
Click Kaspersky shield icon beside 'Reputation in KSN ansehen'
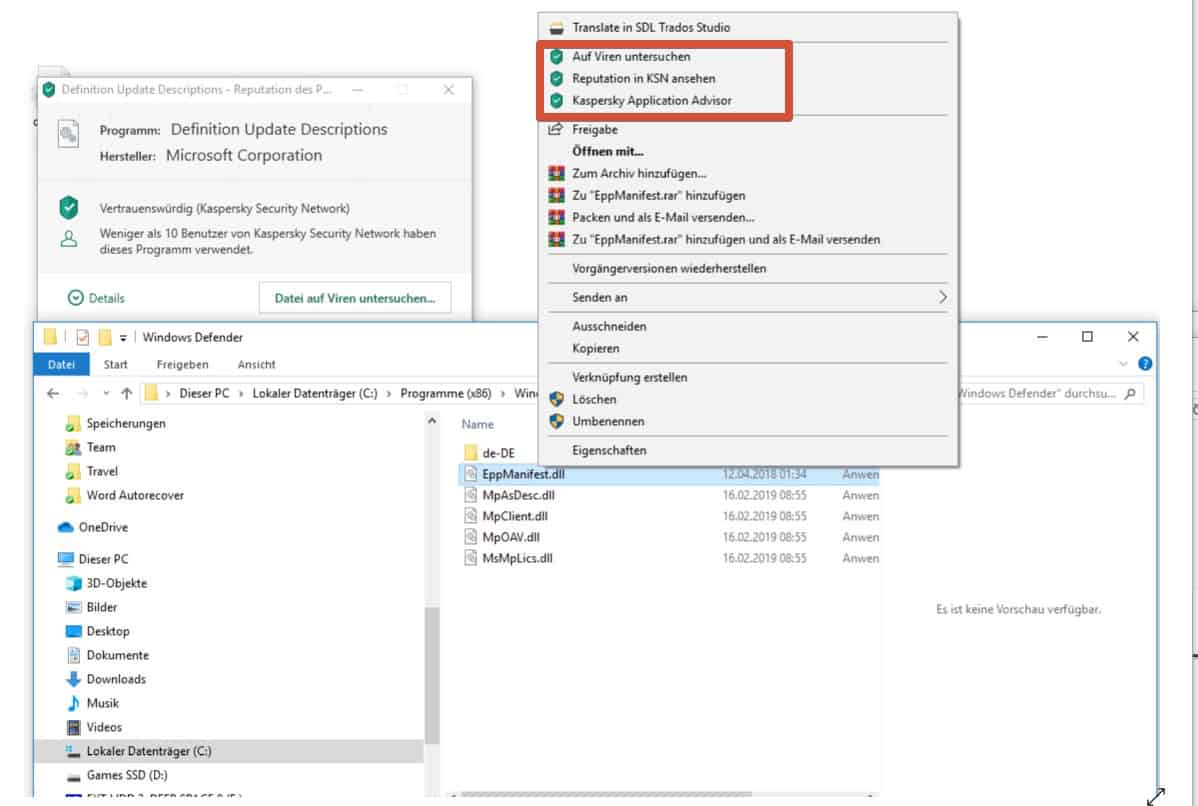(556, 79)
